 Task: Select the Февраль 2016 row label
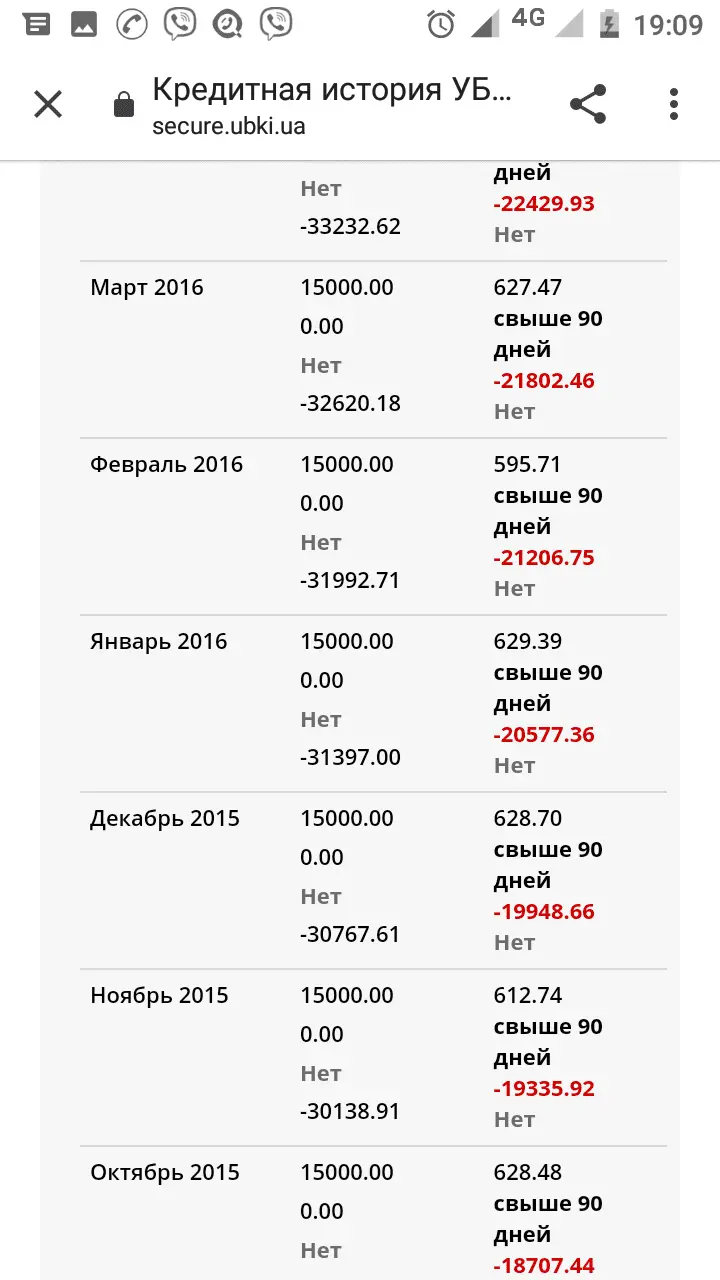167,465
